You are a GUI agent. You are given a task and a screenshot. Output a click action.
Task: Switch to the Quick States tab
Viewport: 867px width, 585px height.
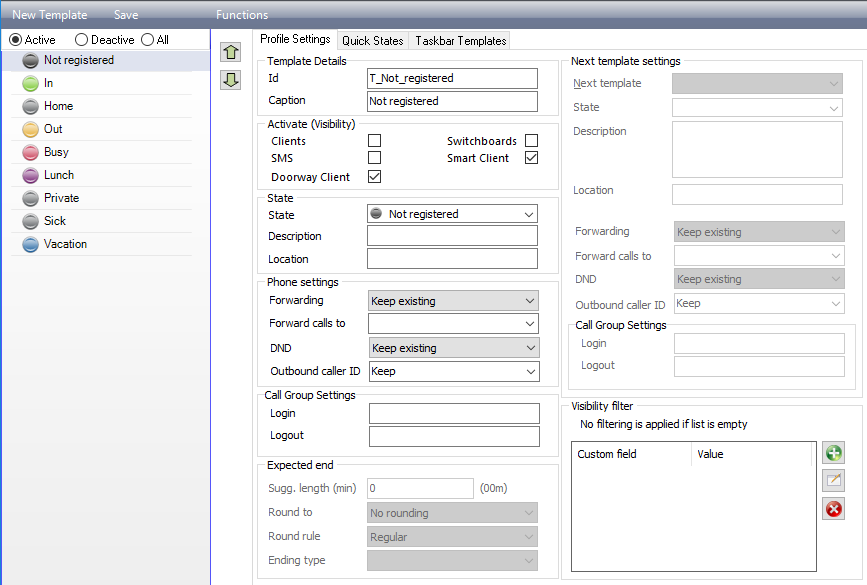[x=373, y=40]
